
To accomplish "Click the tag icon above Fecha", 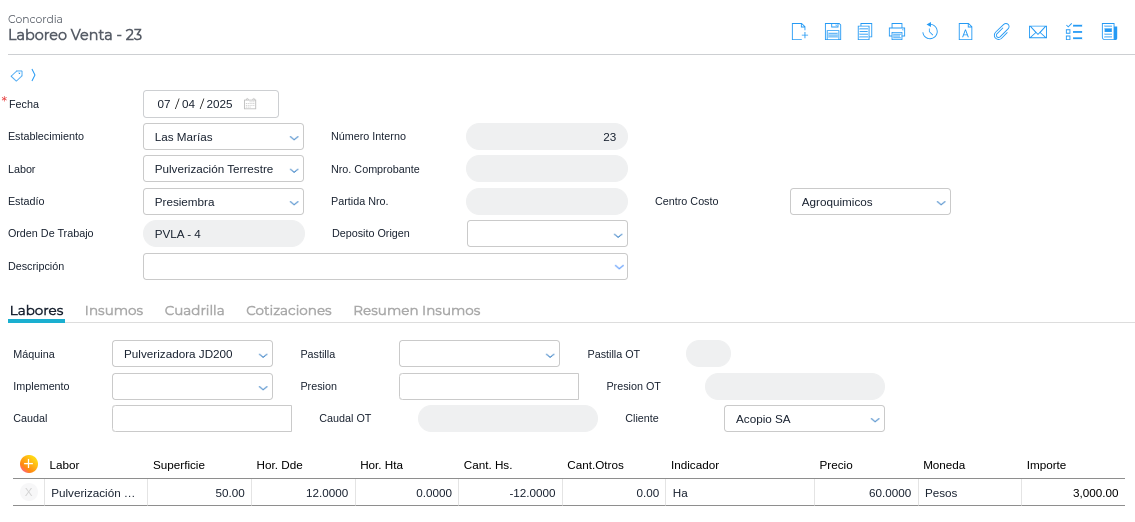I will (x=16, y=75).
